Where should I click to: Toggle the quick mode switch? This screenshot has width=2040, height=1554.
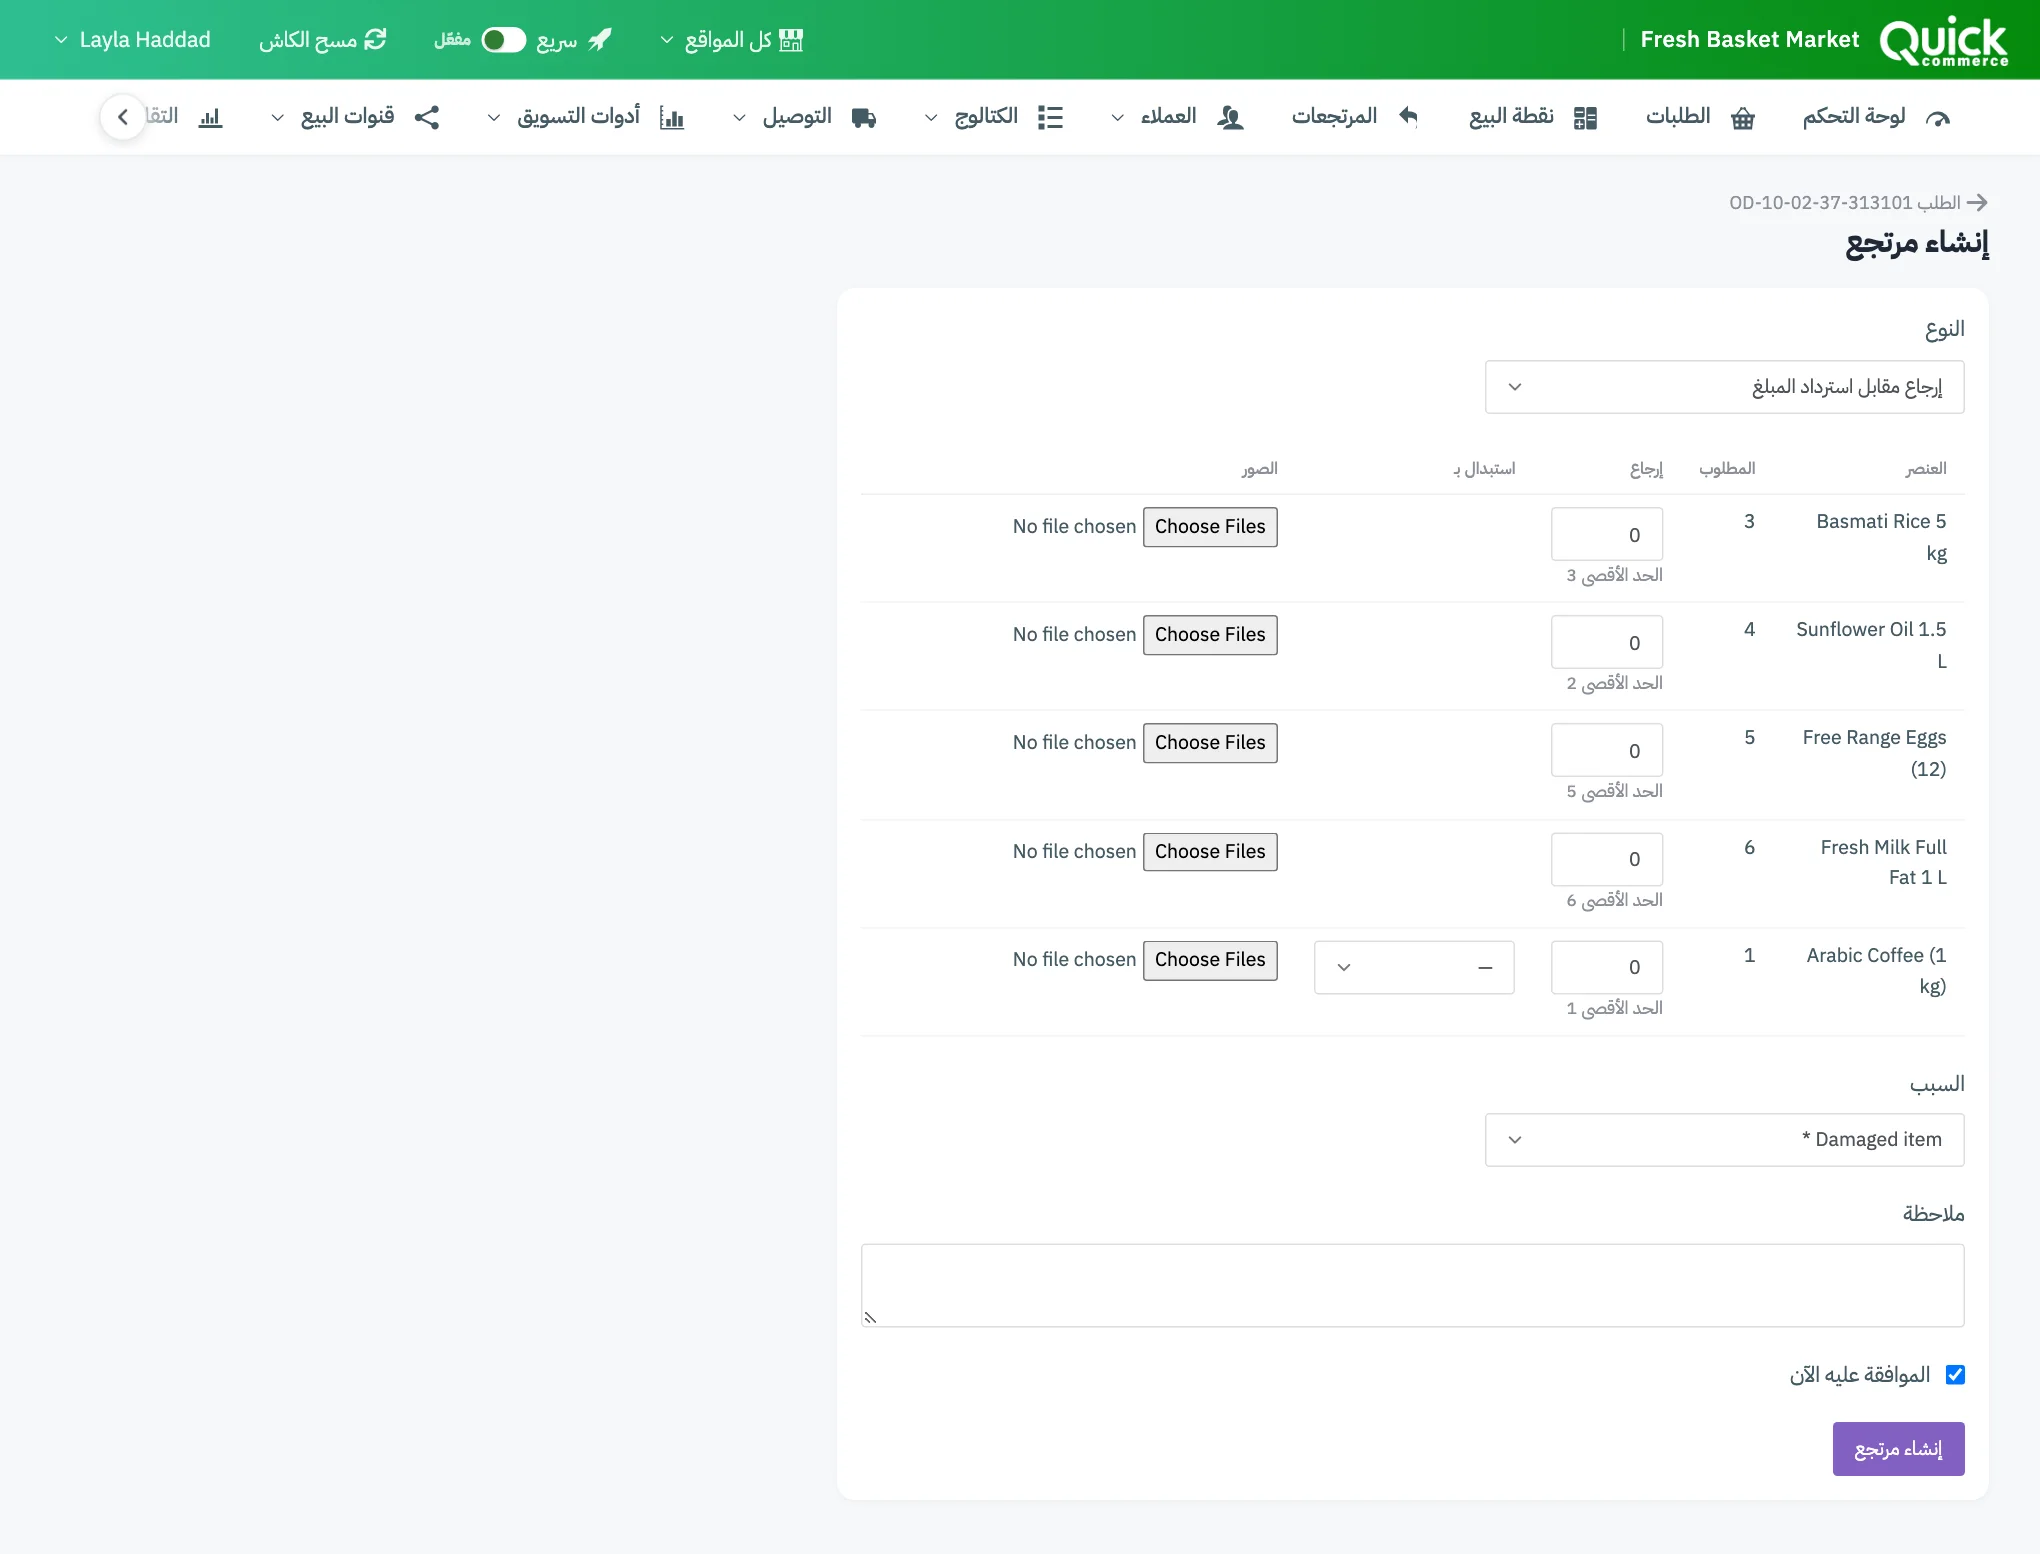pyautogui.click(x=503, y=40)
